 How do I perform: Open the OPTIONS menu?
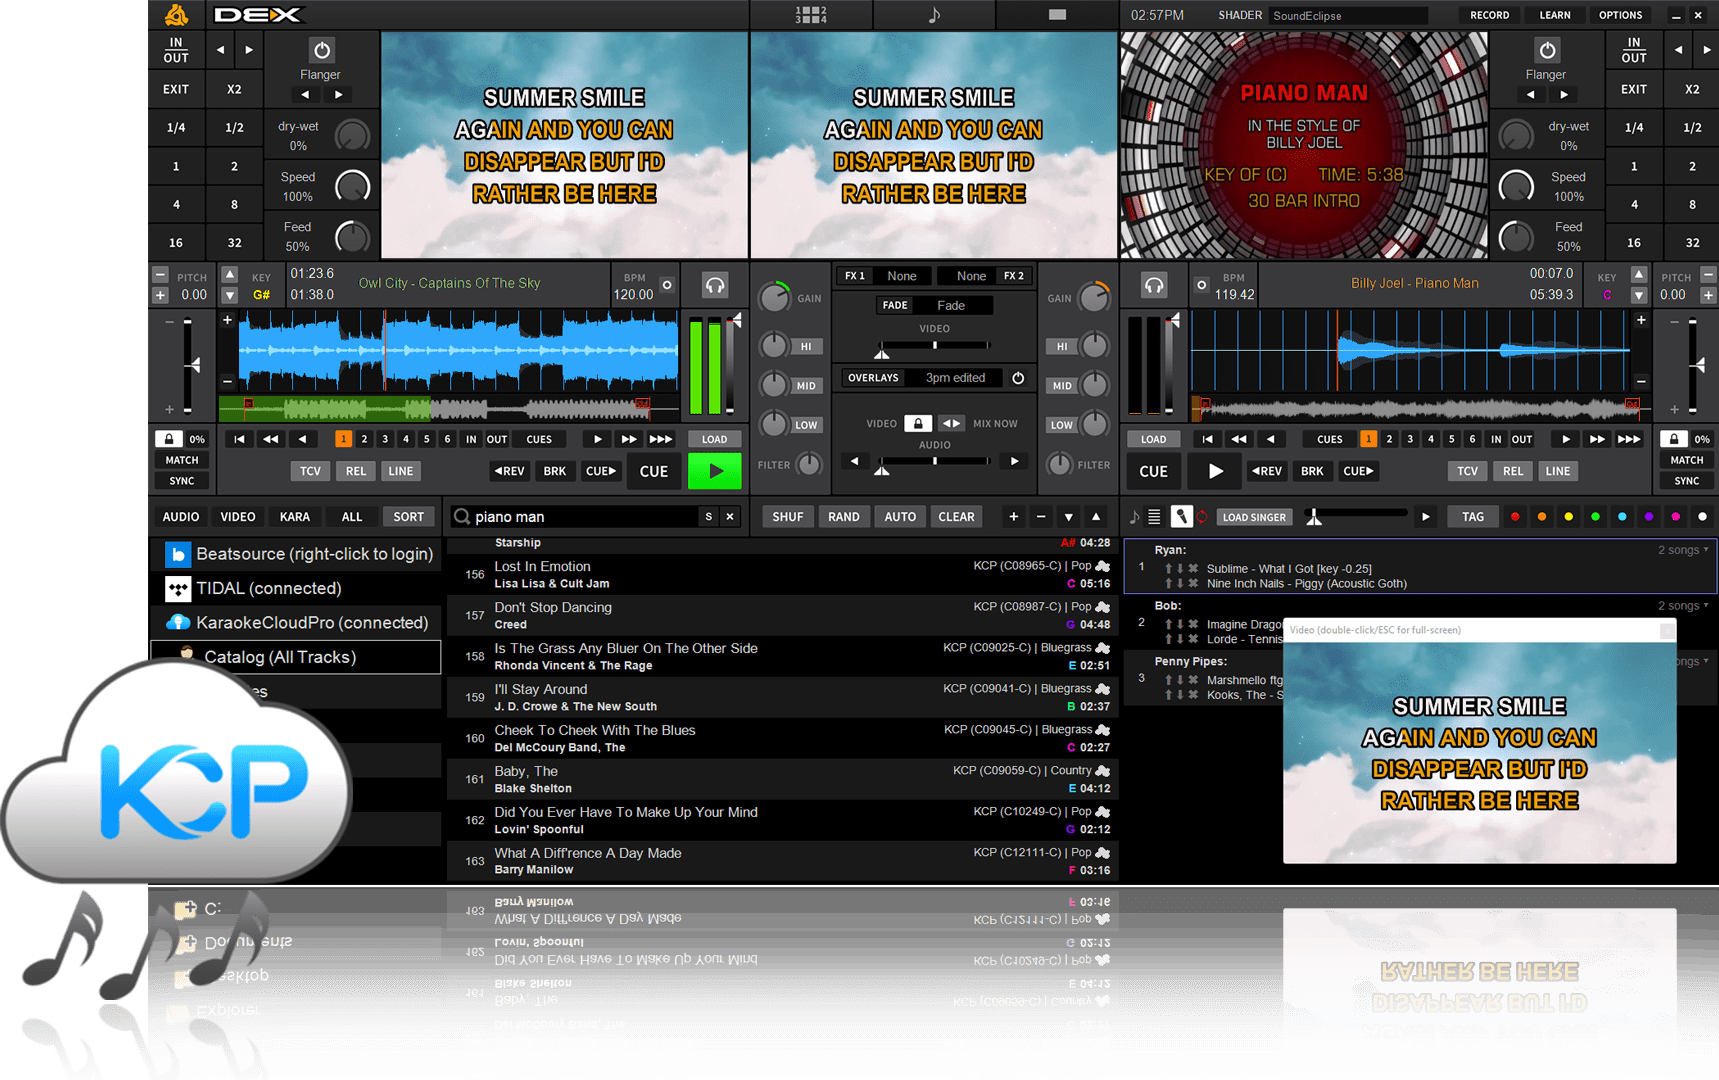click(x=1620, y=15)
